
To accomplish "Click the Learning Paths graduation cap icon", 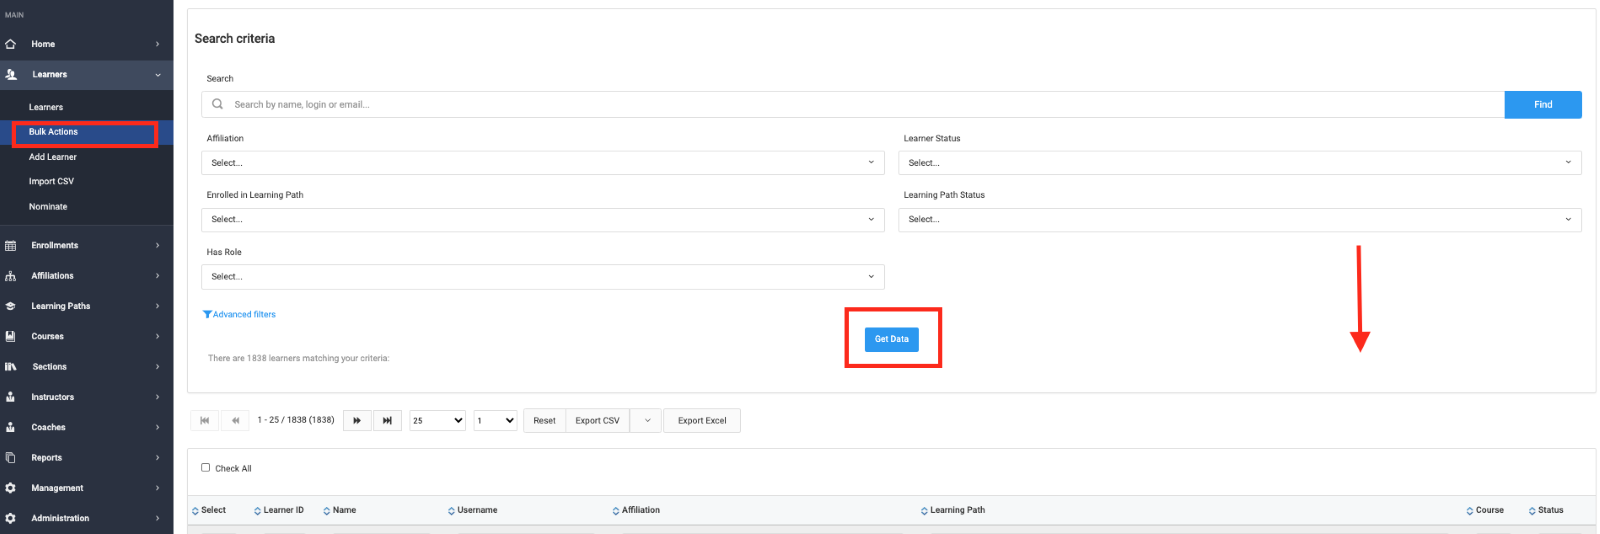I will pos(11,306).
